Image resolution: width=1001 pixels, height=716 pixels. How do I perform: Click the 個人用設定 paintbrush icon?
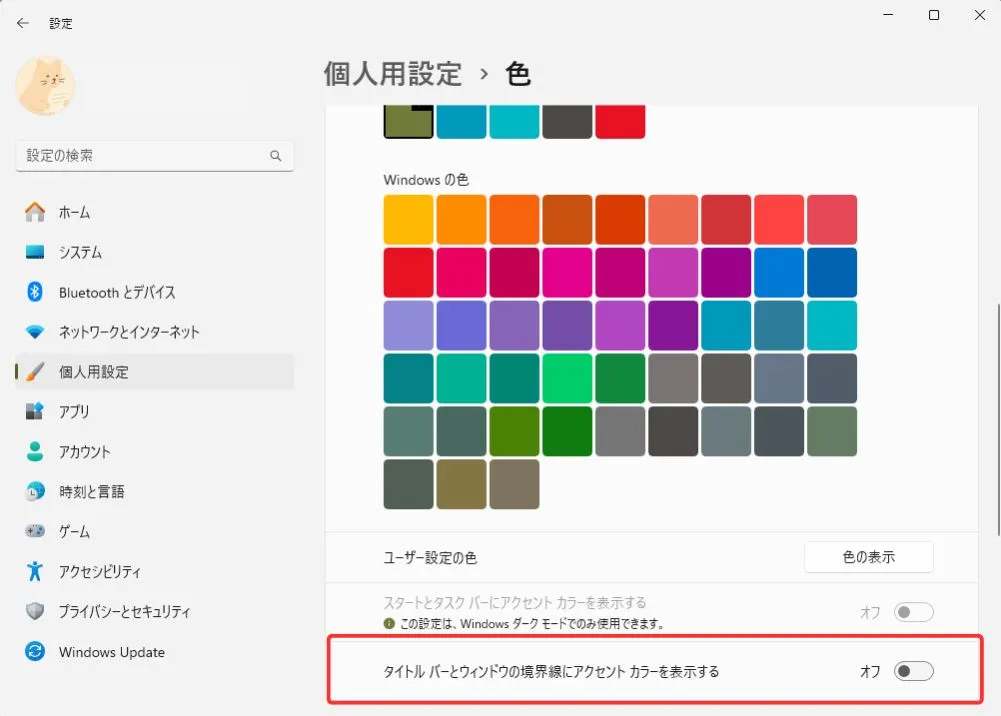35,371
